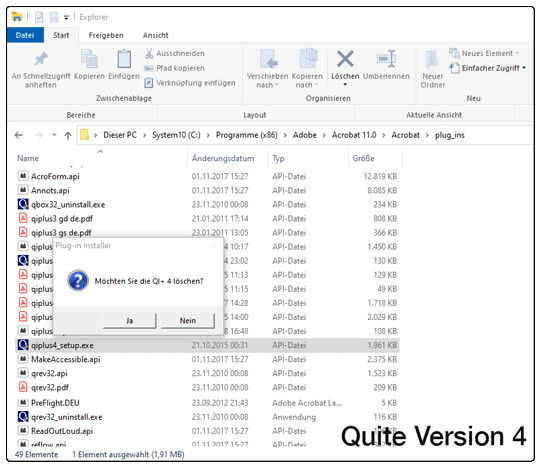Viewport: 540px width, 467px height.
Task: Open the recent locations dropdown chevron
Action: (x=54, y=135)
